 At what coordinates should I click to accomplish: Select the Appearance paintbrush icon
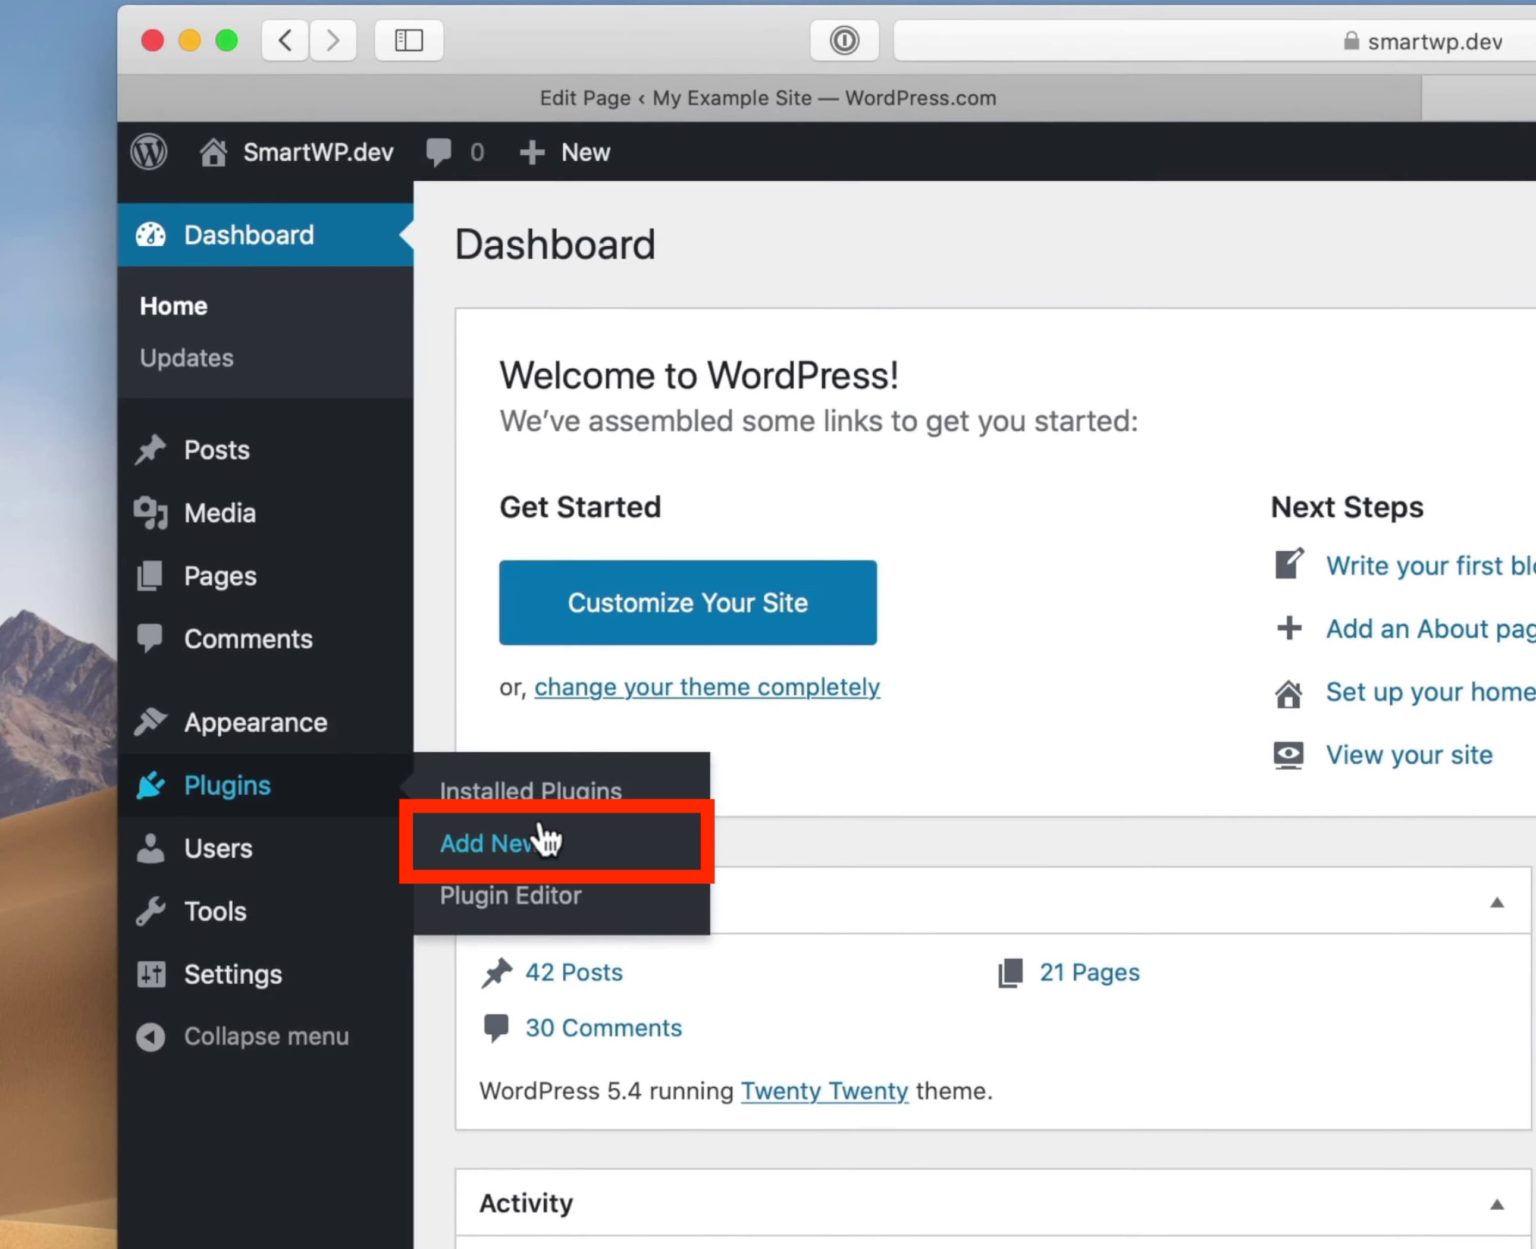pyautogui.click(x=151, y=721)
